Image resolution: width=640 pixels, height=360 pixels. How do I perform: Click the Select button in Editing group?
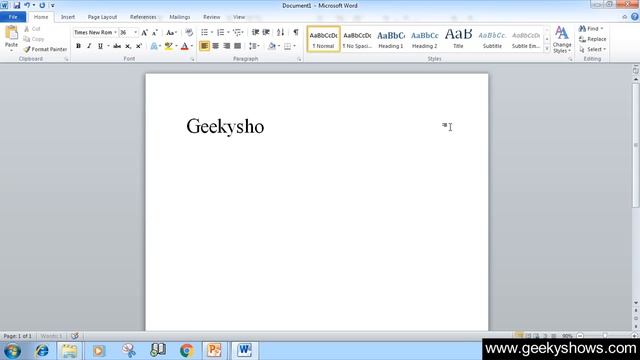592,49
